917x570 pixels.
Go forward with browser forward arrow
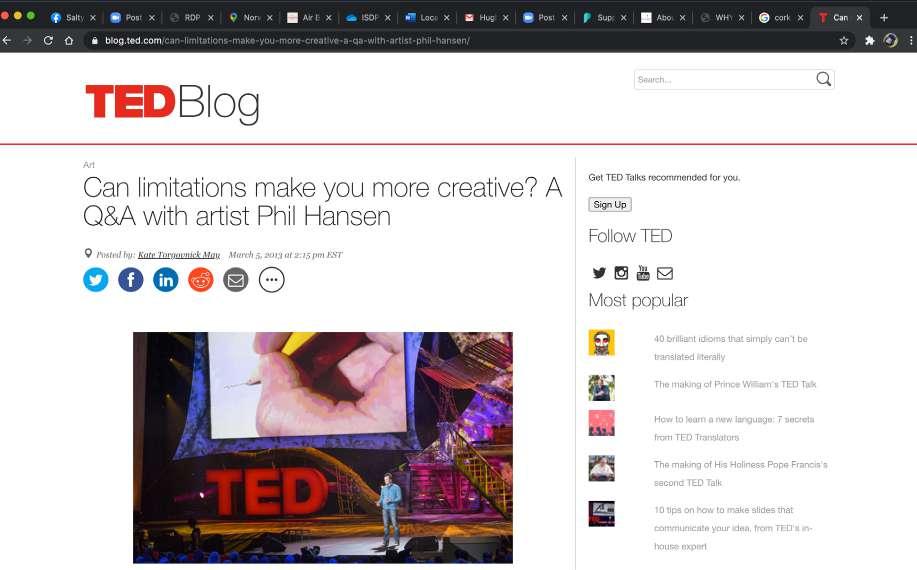(27, 40)
